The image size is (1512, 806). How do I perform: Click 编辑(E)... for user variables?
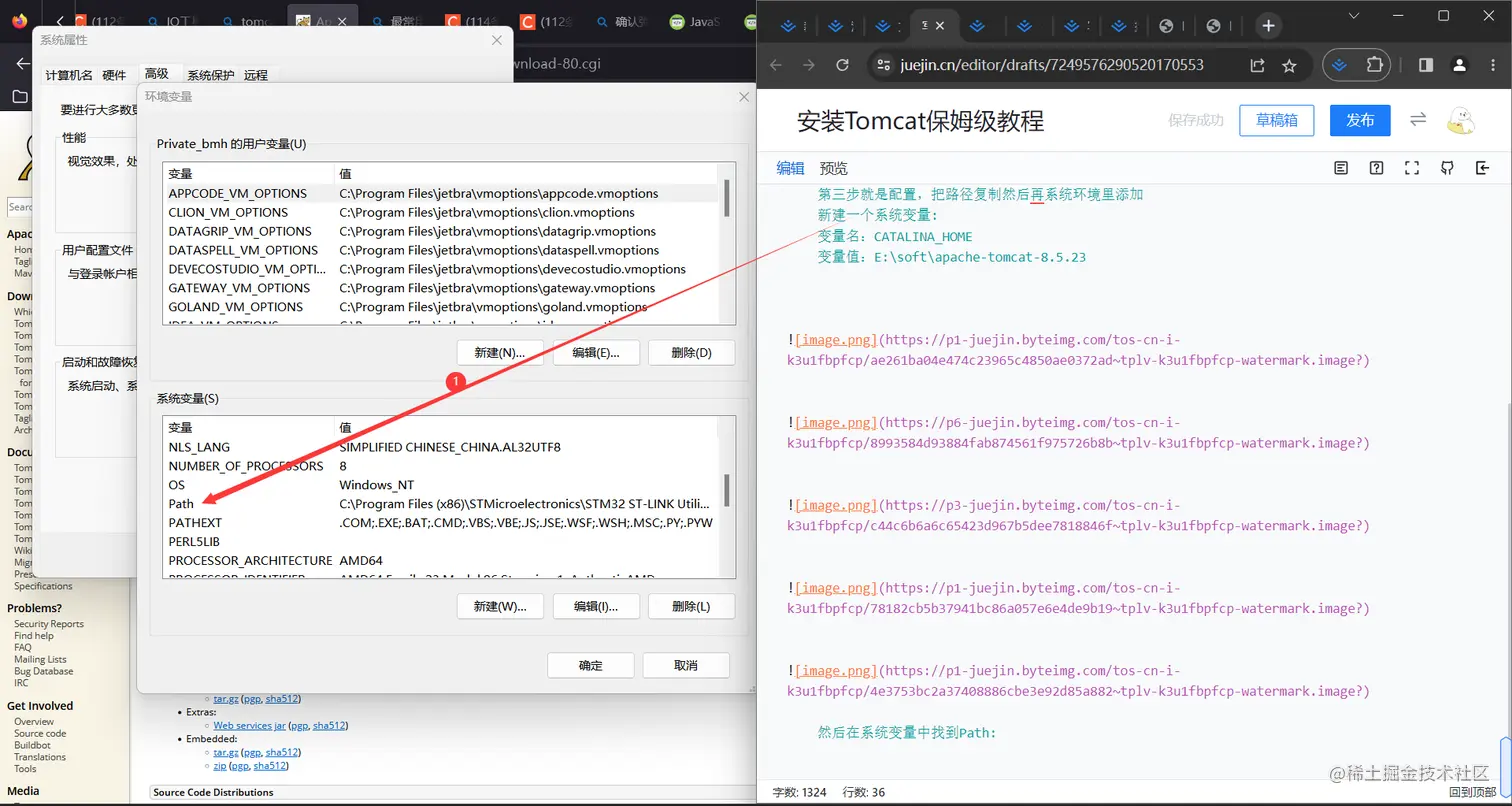point(595,353)
